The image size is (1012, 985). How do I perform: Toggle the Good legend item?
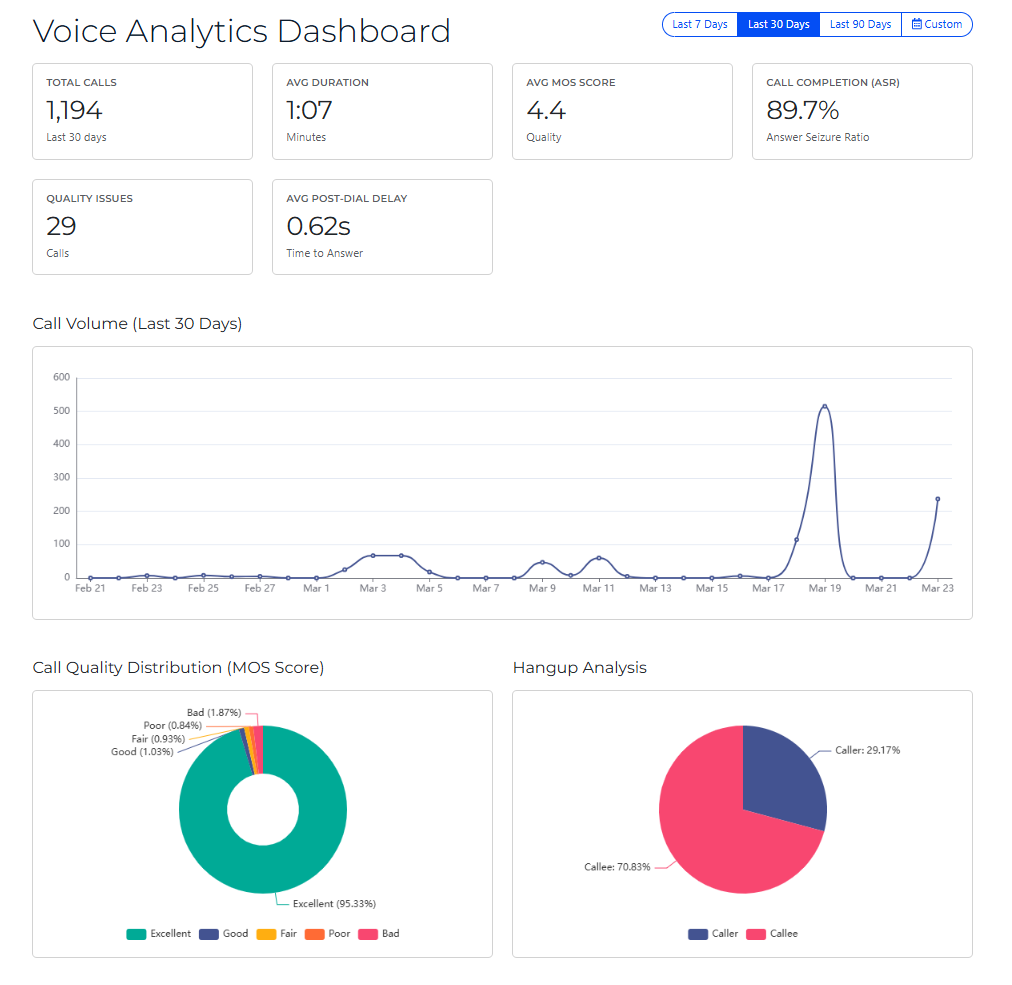[x=223, y=934]
